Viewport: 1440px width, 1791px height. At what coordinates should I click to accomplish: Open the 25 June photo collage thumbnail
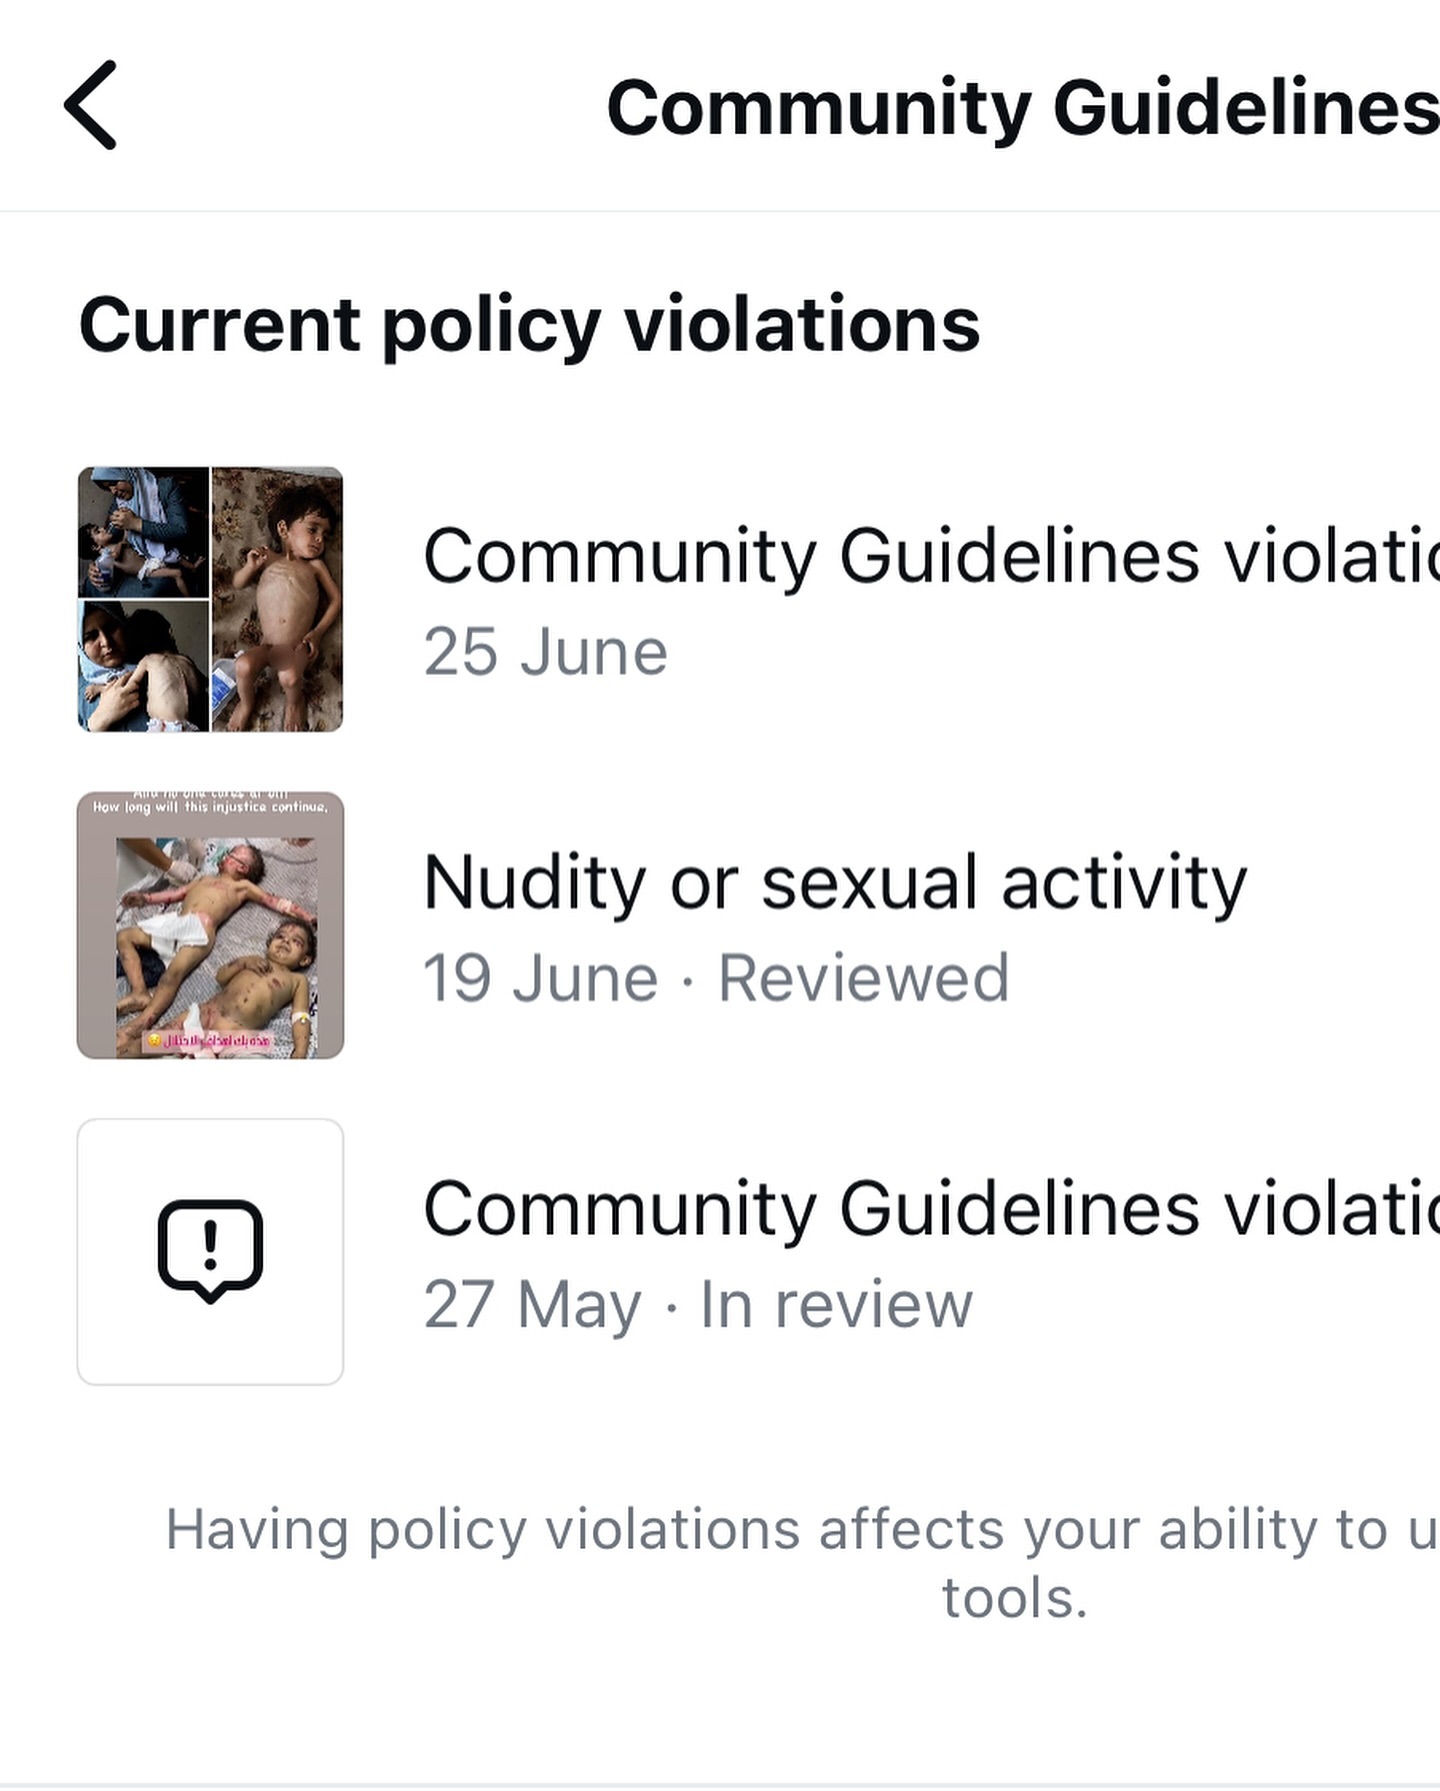210,599
